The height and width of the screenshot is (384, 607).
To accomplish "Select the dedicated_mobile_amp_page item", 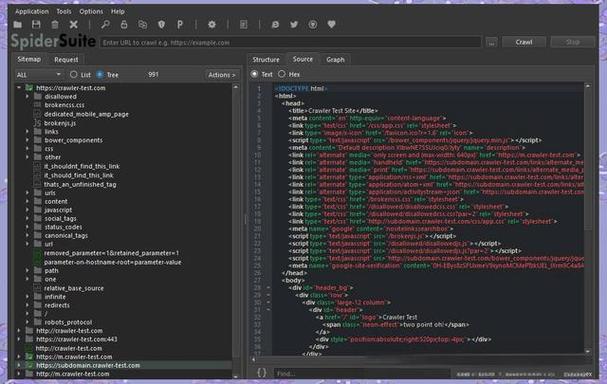I will [x=86, y=114].
